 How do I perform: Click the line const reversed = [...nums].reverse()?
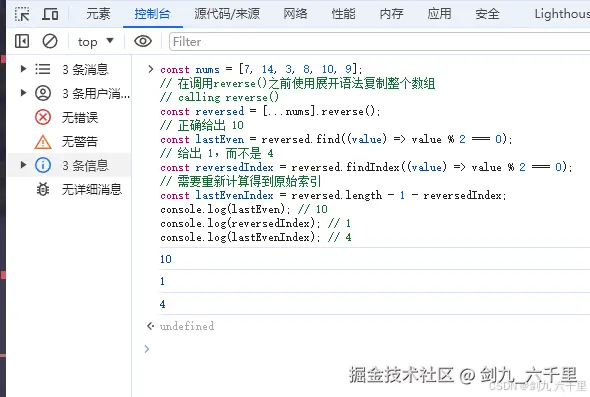coord(270,111)
